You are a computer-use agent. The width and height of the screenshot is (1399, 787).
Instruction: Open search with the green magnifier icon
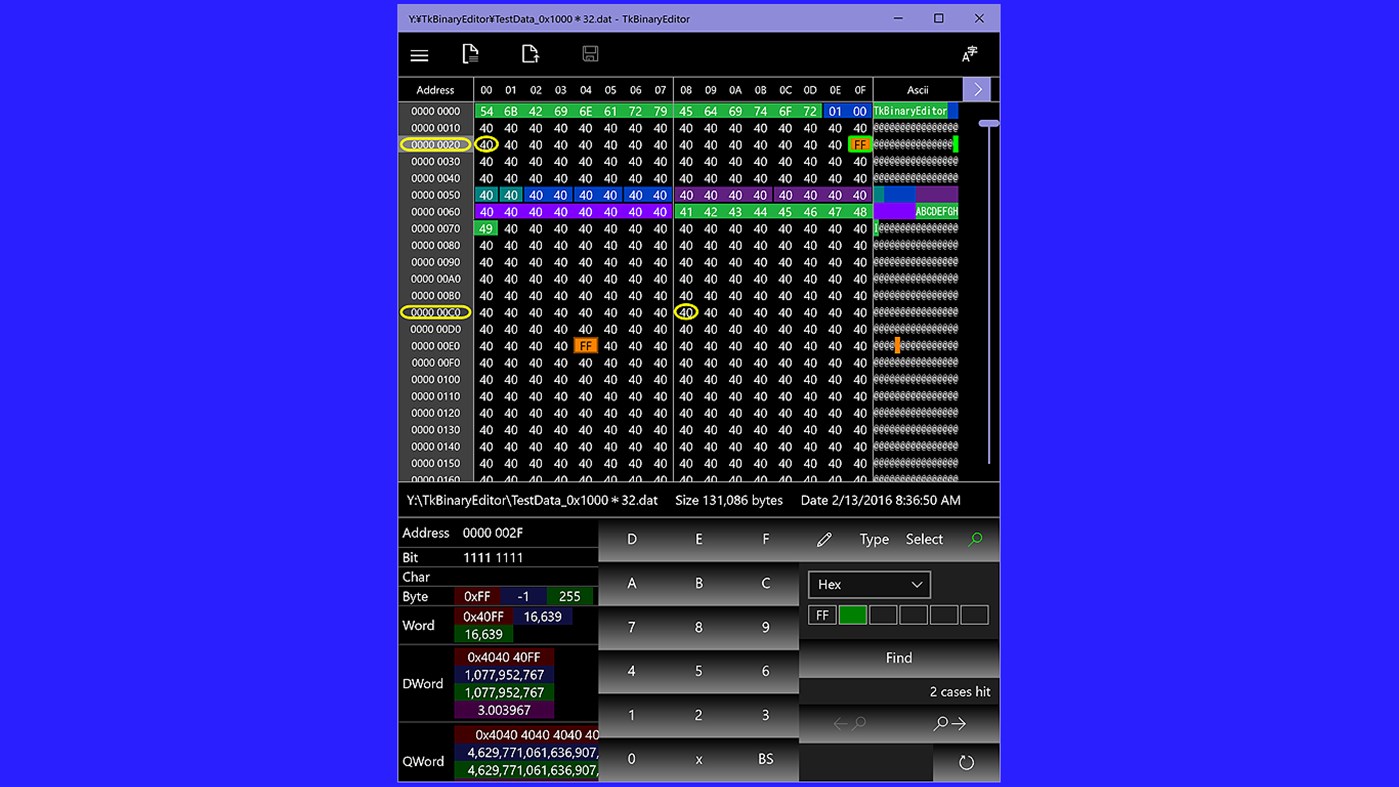click(974, 538)
